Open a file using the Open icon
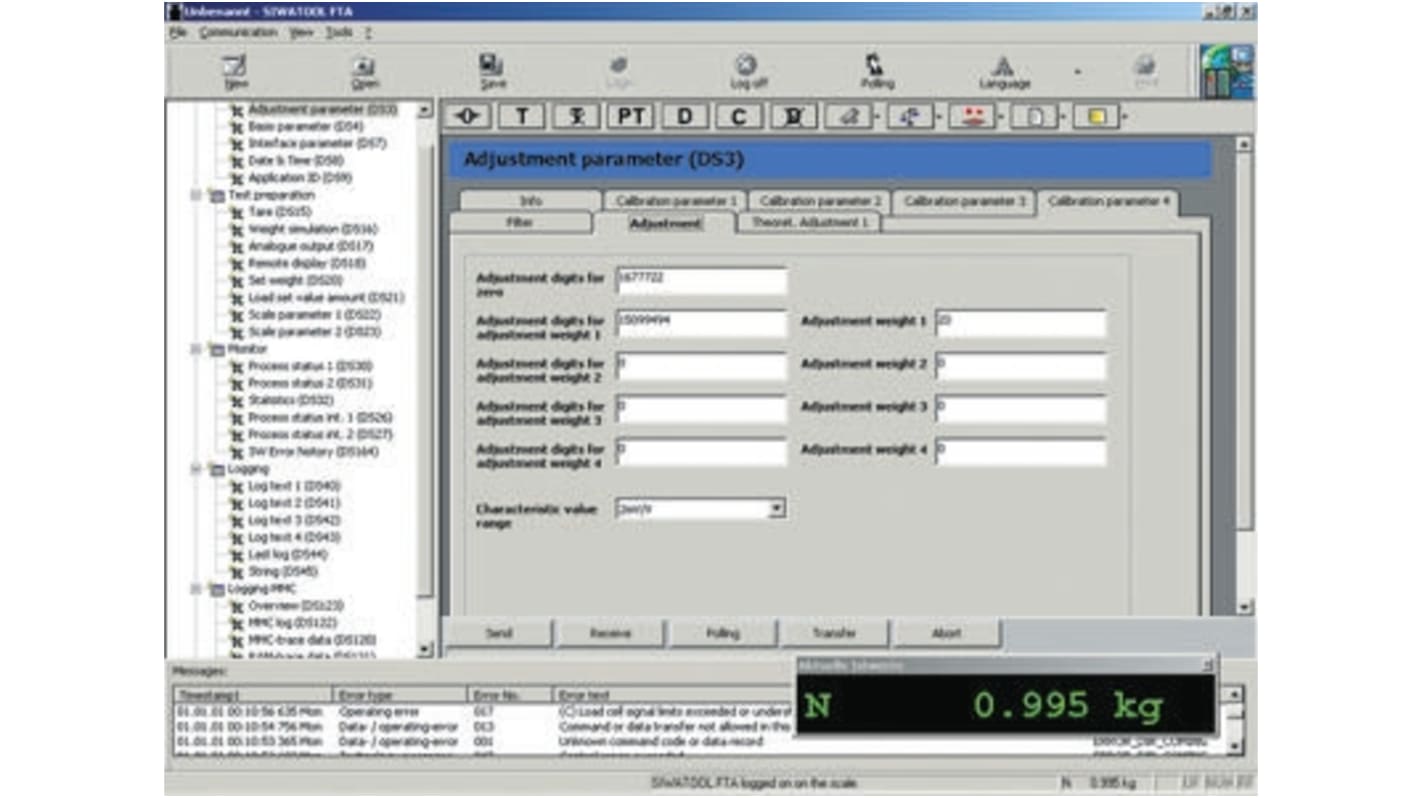The height and width of the screenshot is (798, 1420). point(365,68)
